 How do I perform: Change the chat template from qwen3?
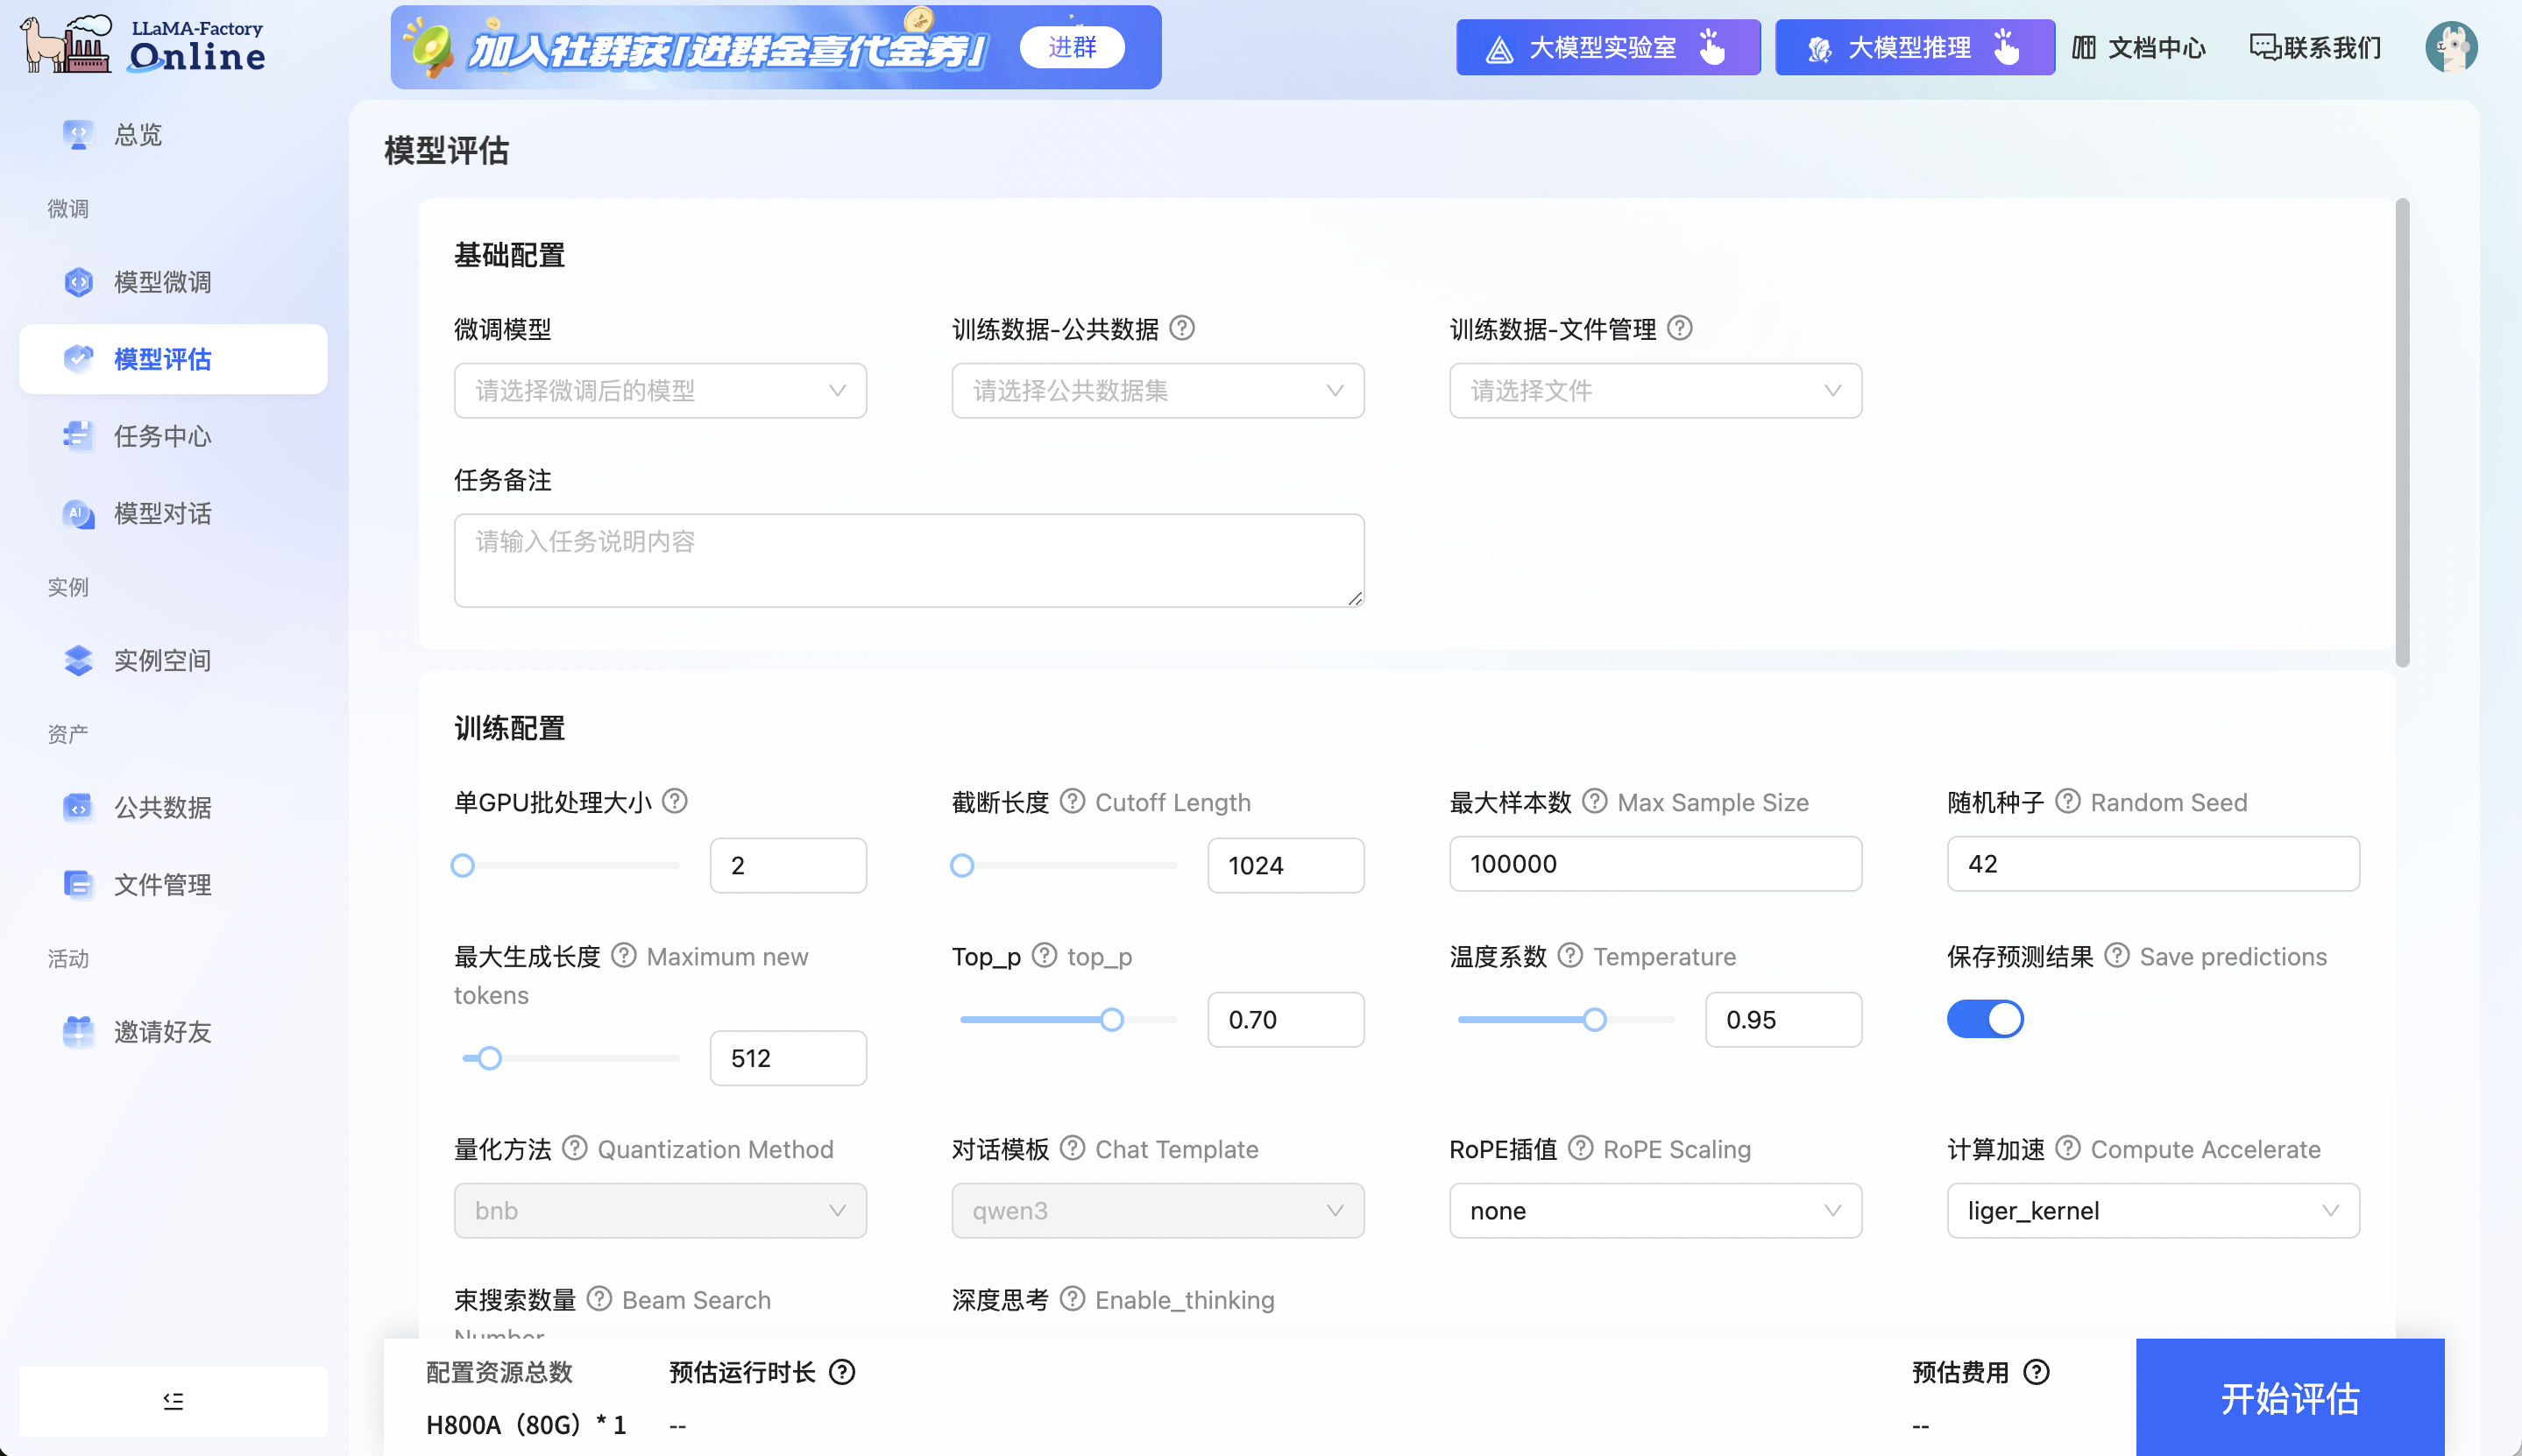1156,1210
